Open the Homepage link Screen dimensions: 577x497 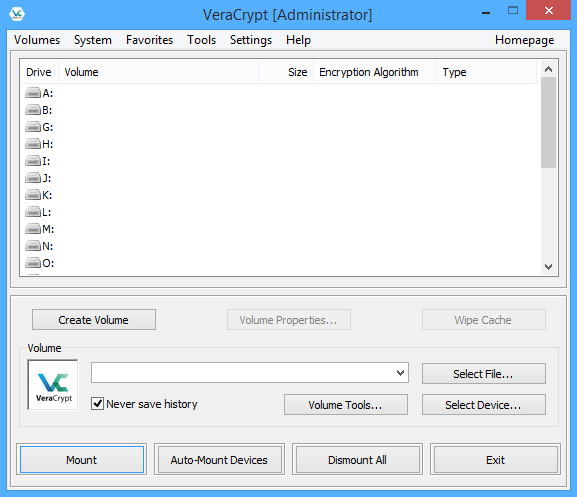[524, 40]
